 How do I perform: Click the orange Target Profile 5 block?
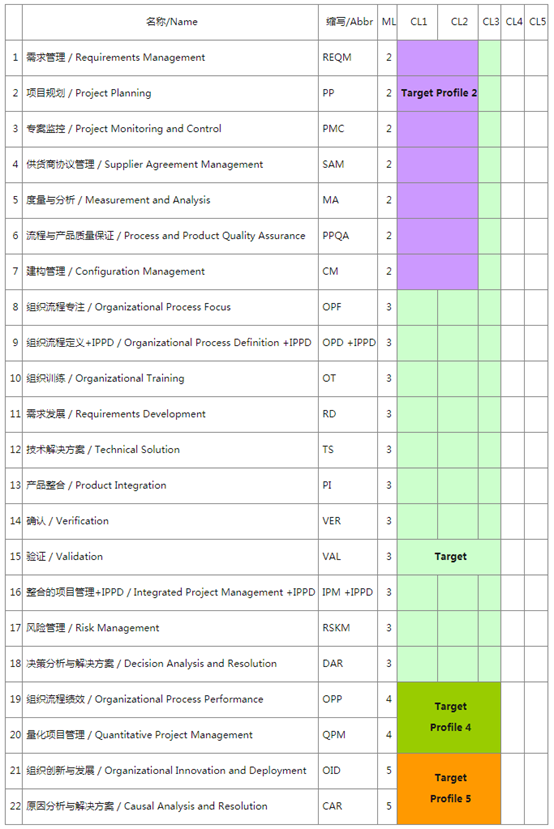[x=449, y=789]
